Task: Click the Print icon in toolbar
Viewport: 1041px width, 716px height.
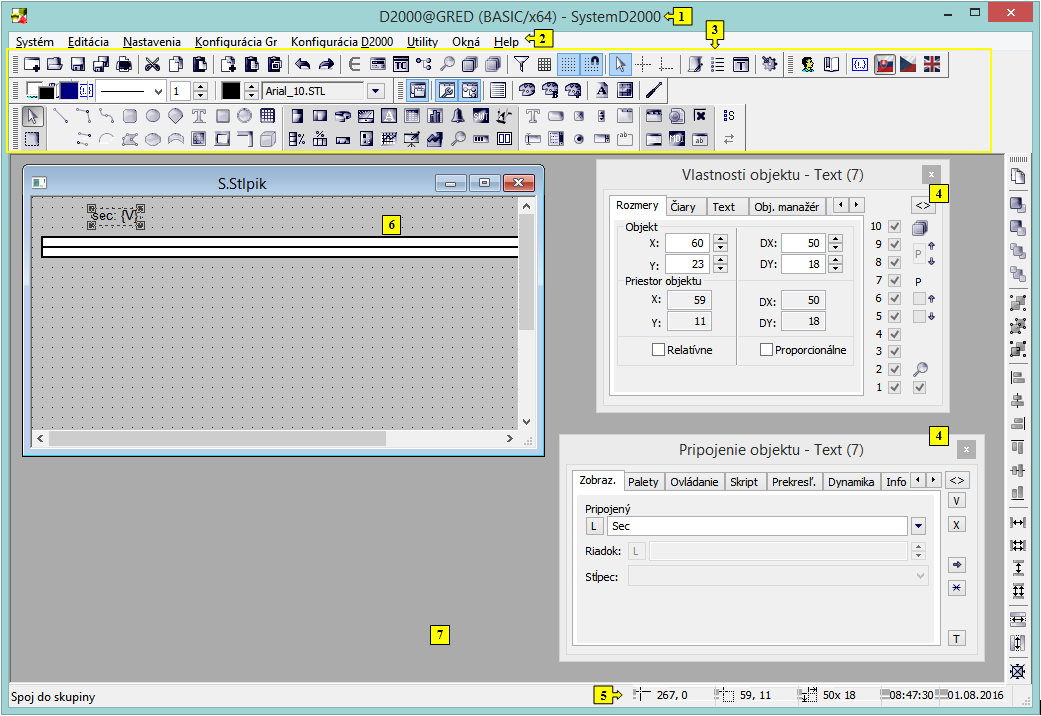Action: click(x=124, y=65)
